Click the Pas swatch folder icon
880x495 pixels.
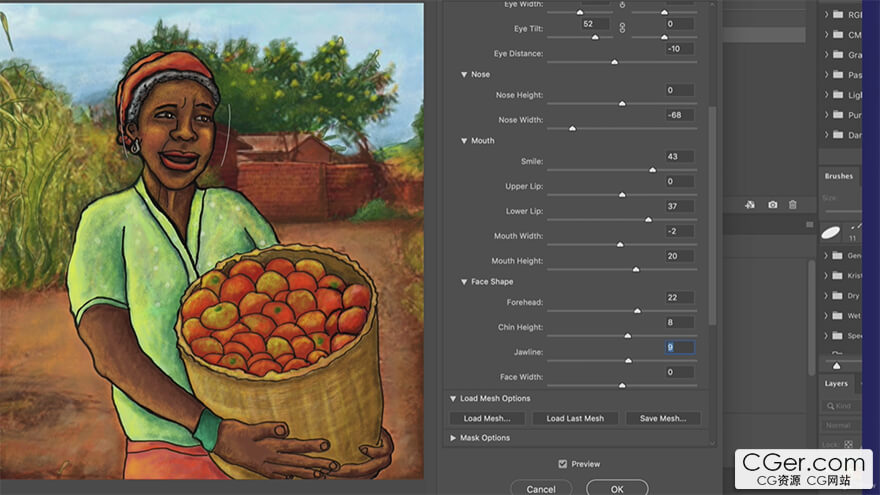pos(838,75)
